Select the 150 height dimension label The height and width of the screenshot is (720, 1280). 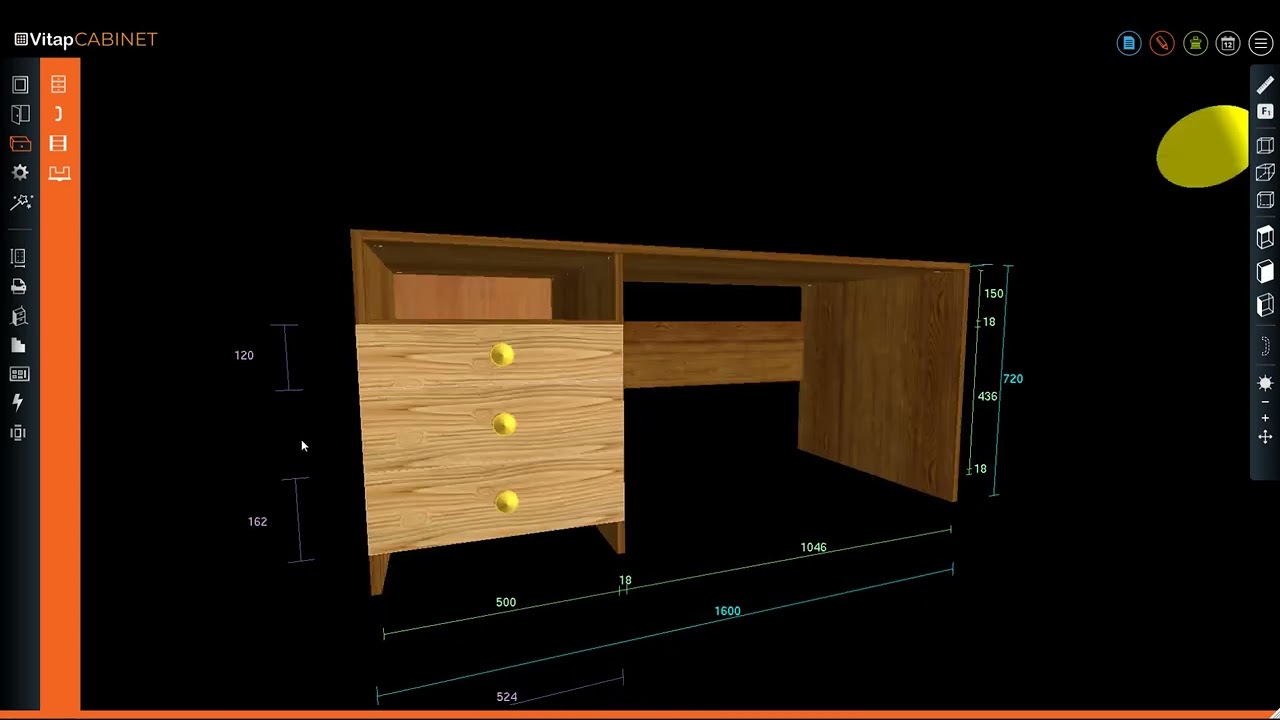click(993, 294)
